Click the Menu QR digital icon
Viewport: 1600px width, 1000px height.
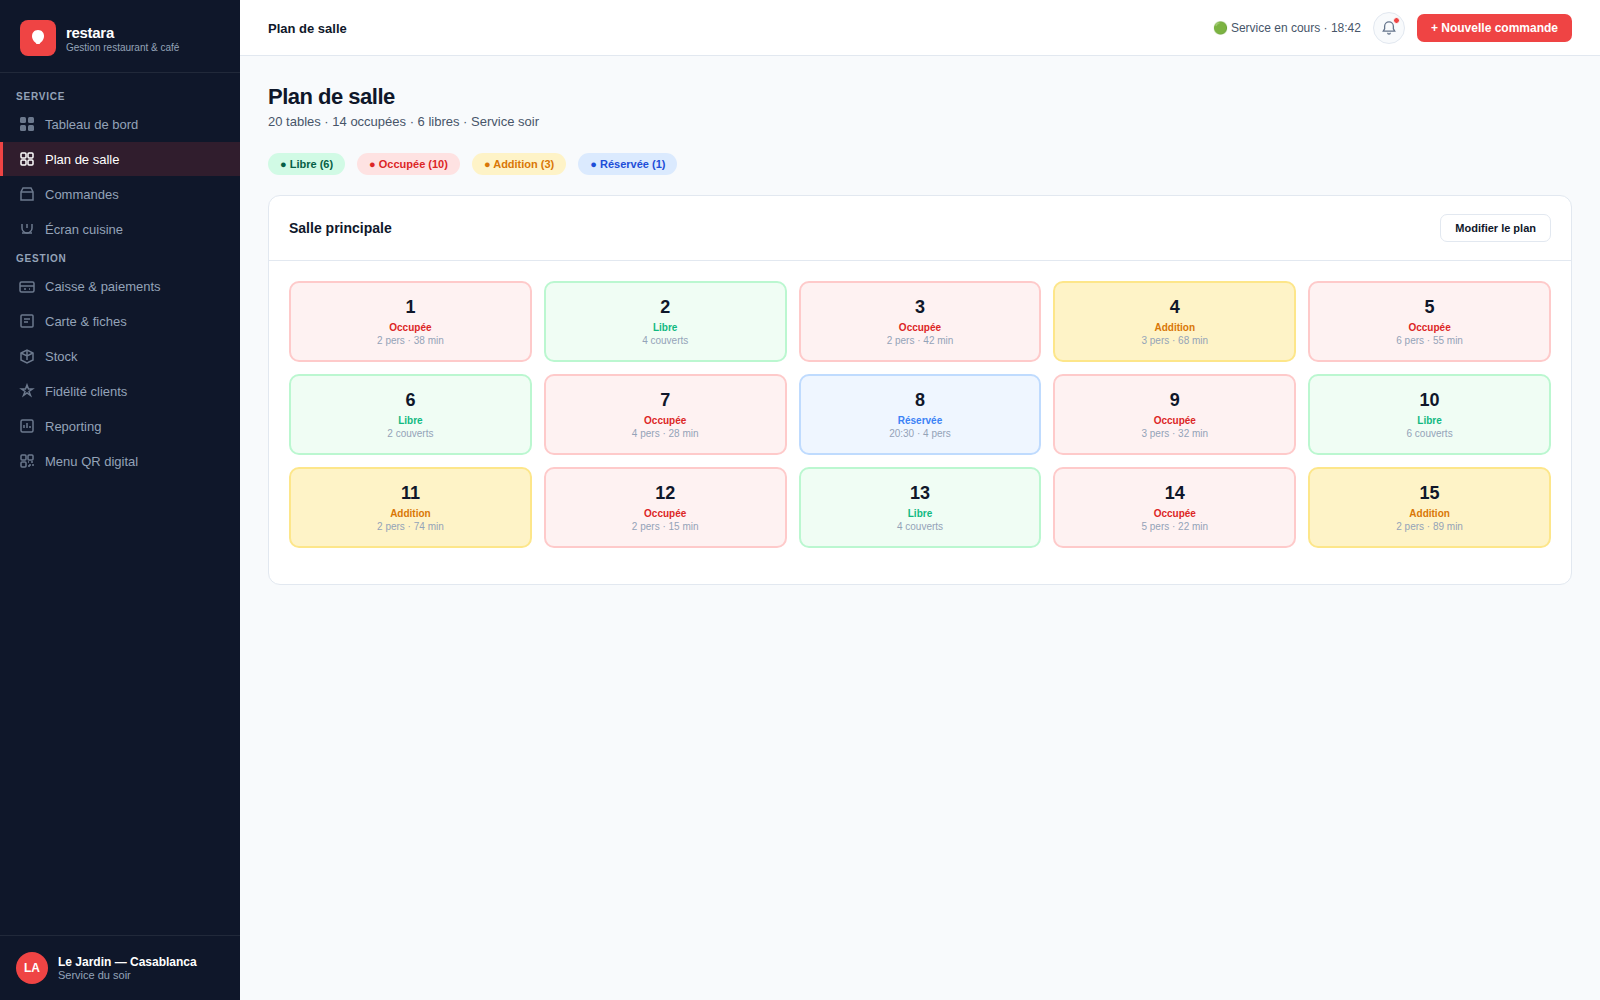pyautogui.click(x=27, y=461)
